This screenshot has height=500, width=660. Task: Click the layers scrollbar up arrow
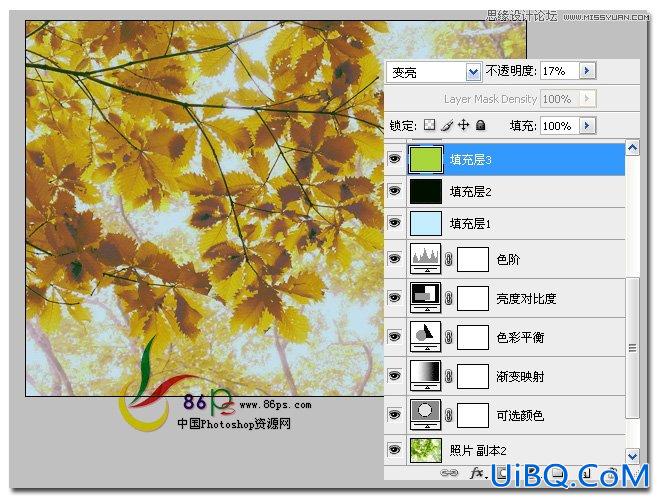click(x=632, y=148)
